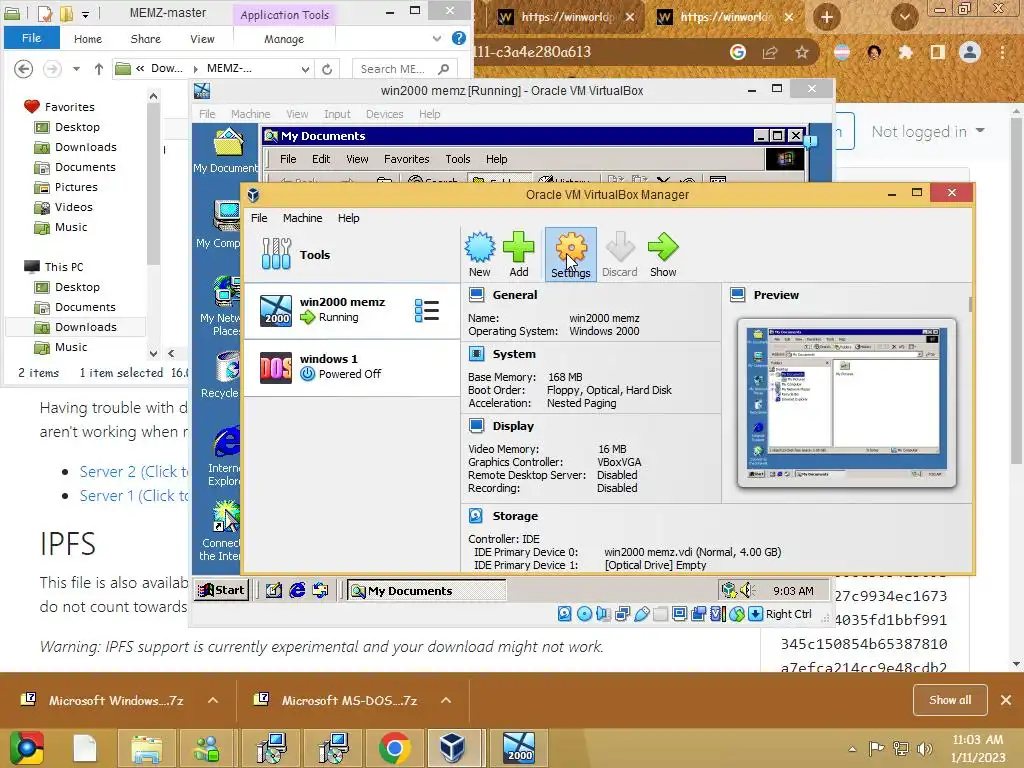Image resolution: width=1024 pixels, height=768 pixels.
Task: Select Videos under Favorites in Explorer
Action: coord(73,208)
